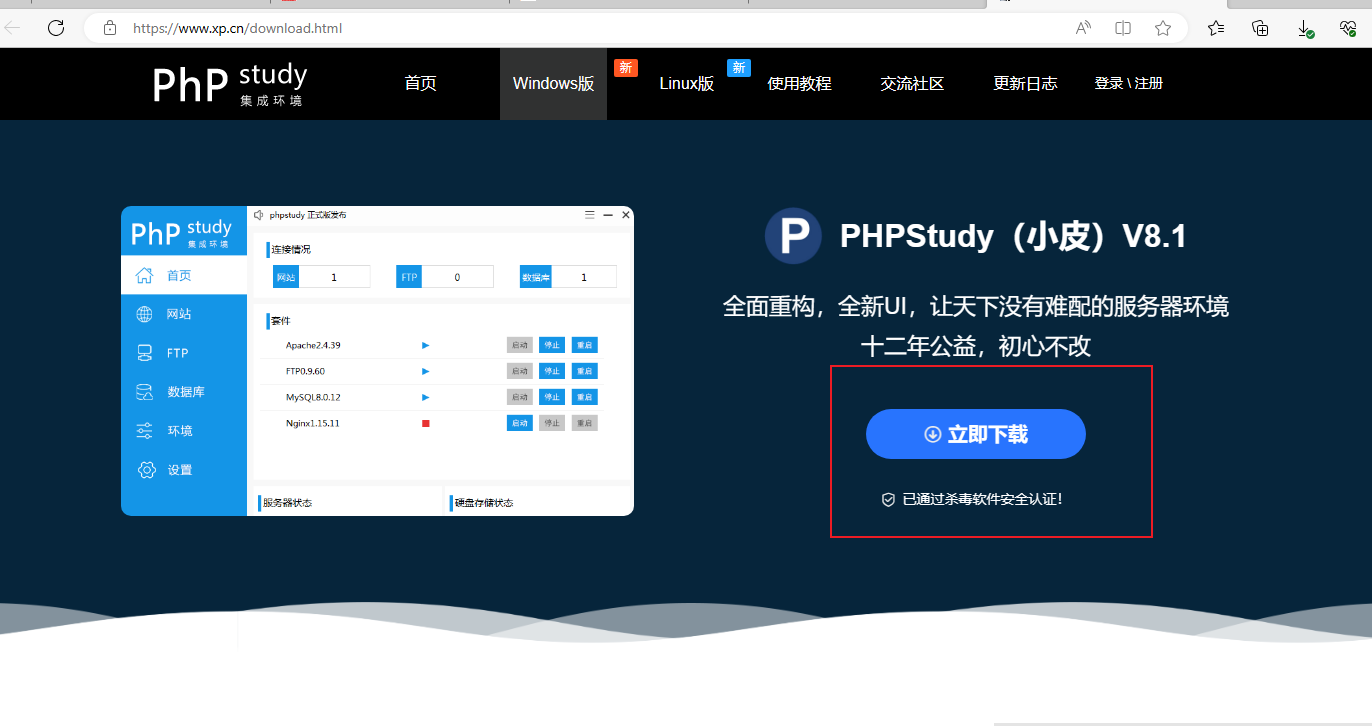
Task: Click the back arrow in browser toolbar
Action: pyautogui.click(x=13, y=28)
